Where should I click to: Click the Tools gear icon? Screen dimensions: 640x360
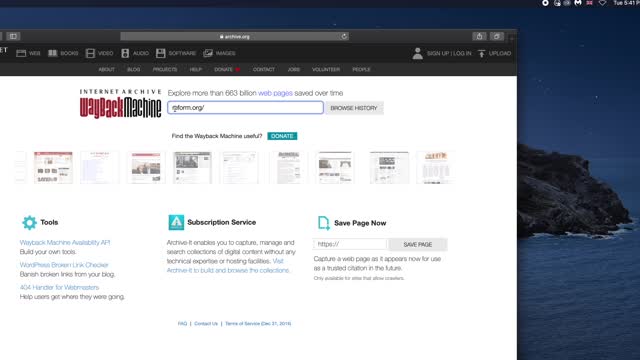pyautogui.click(x=29, y=222)
